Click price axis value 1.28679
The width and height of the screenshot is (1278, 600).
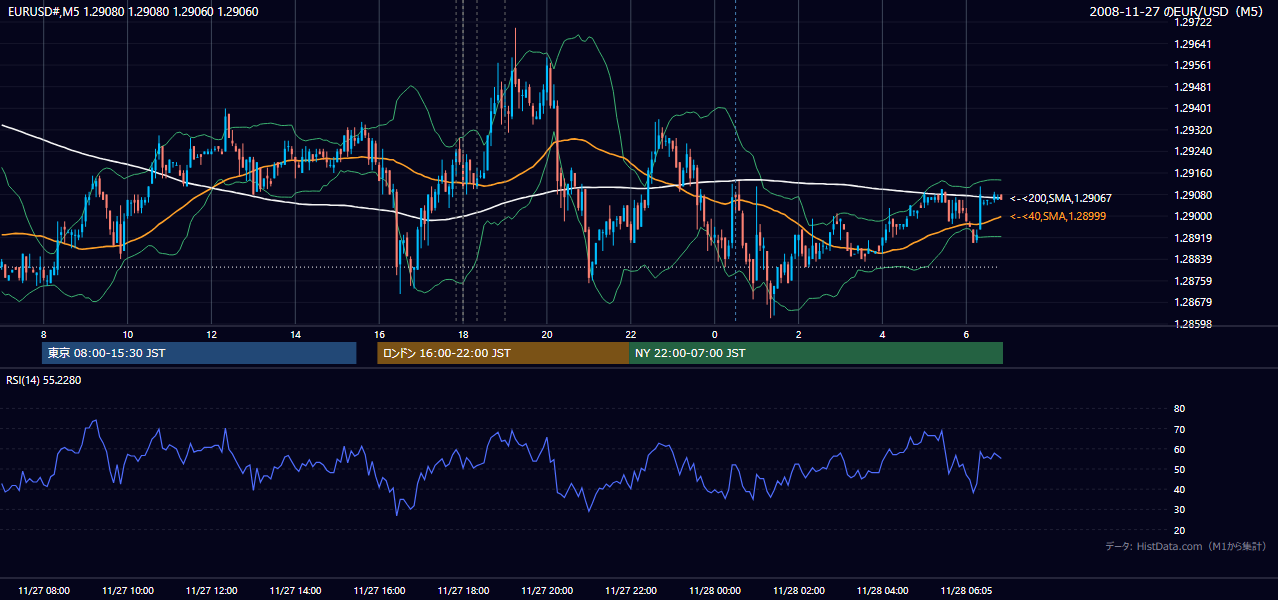click(1192, 302)
